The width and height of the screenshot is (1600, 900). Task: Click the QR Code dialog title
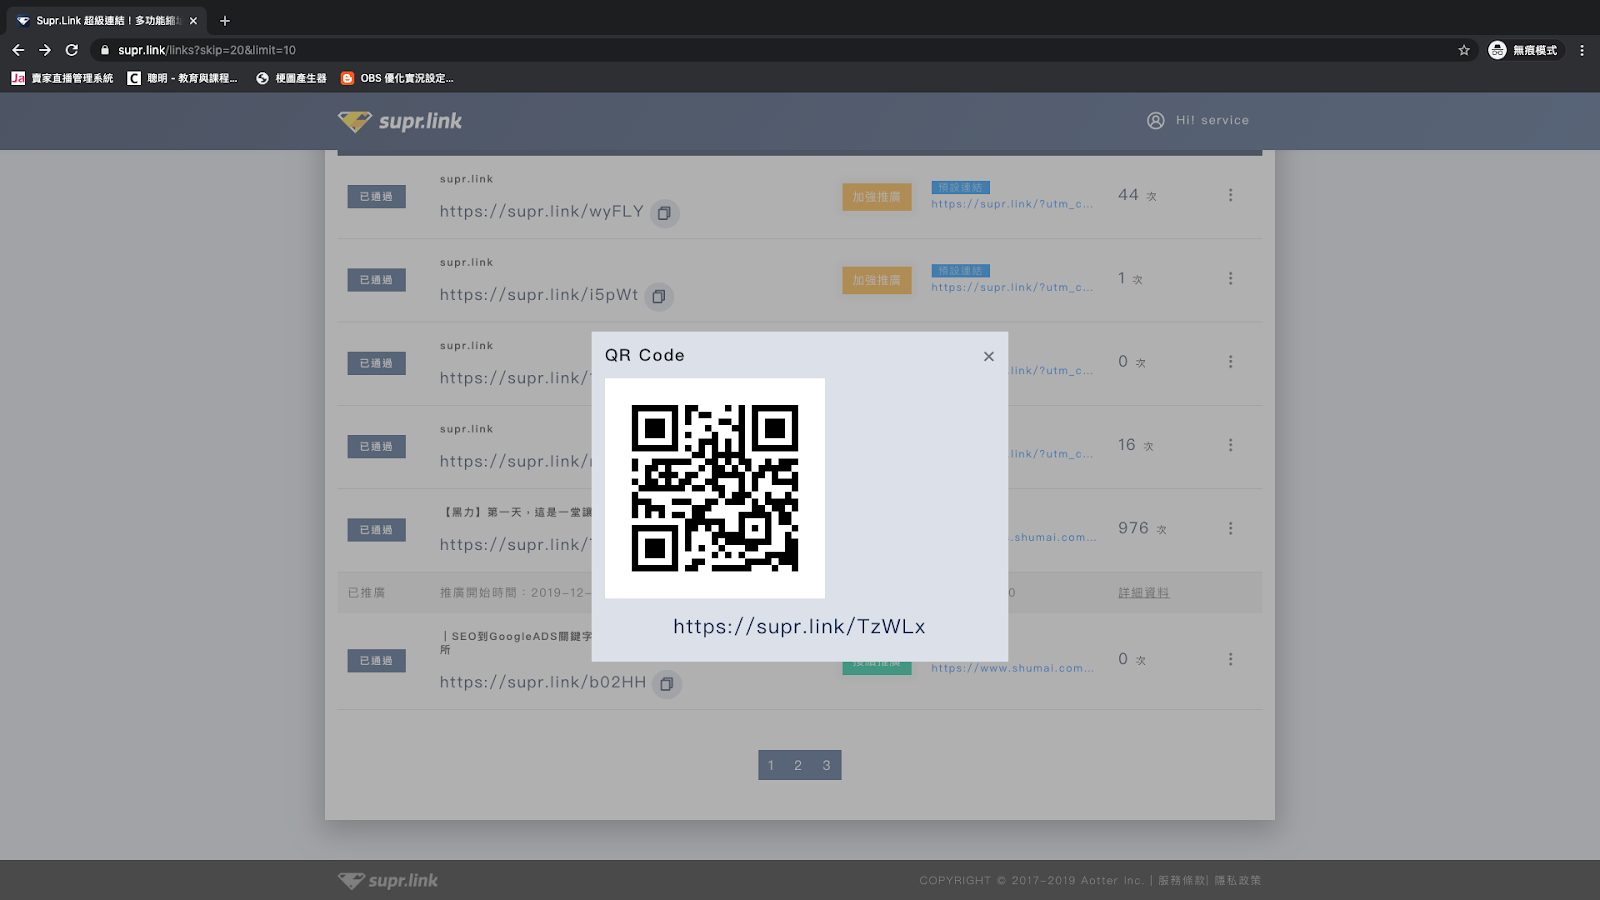[645, 355]
